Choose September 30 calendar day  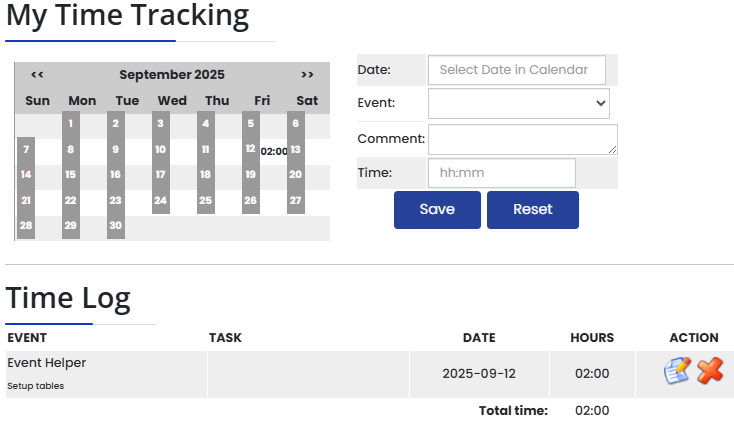116,226
